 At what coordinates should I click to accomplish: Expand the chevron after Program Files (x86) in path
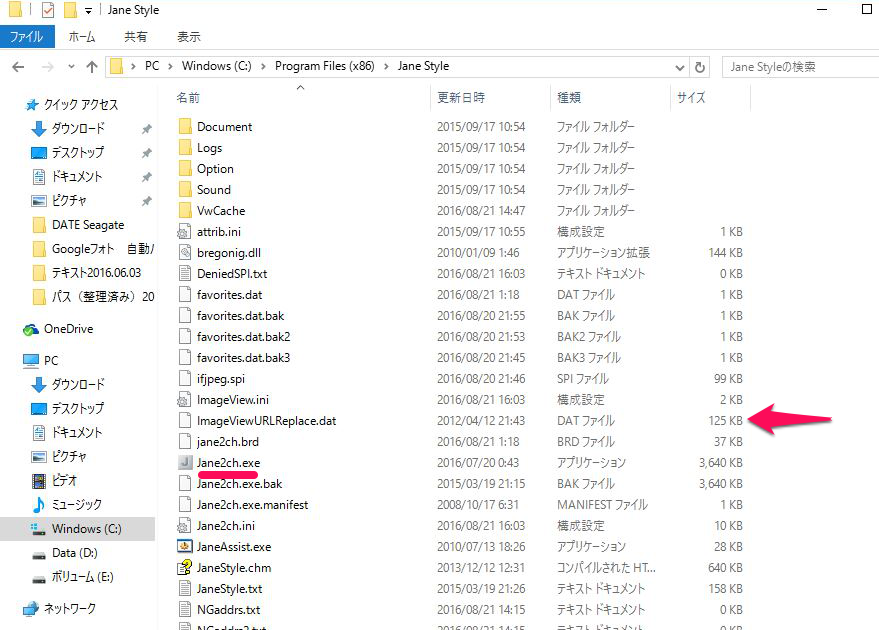(x=386, y=67)
